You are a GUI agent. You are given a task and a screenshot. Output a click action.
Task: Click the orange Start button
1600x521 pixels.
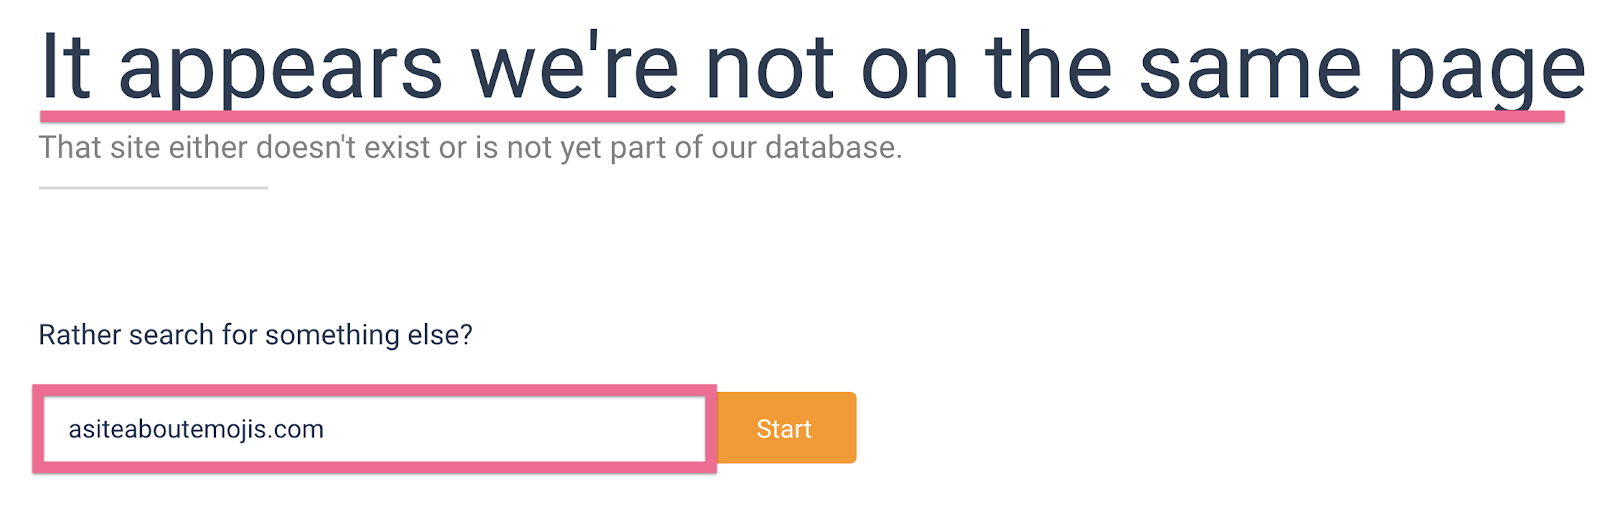[x=786, y=428]
